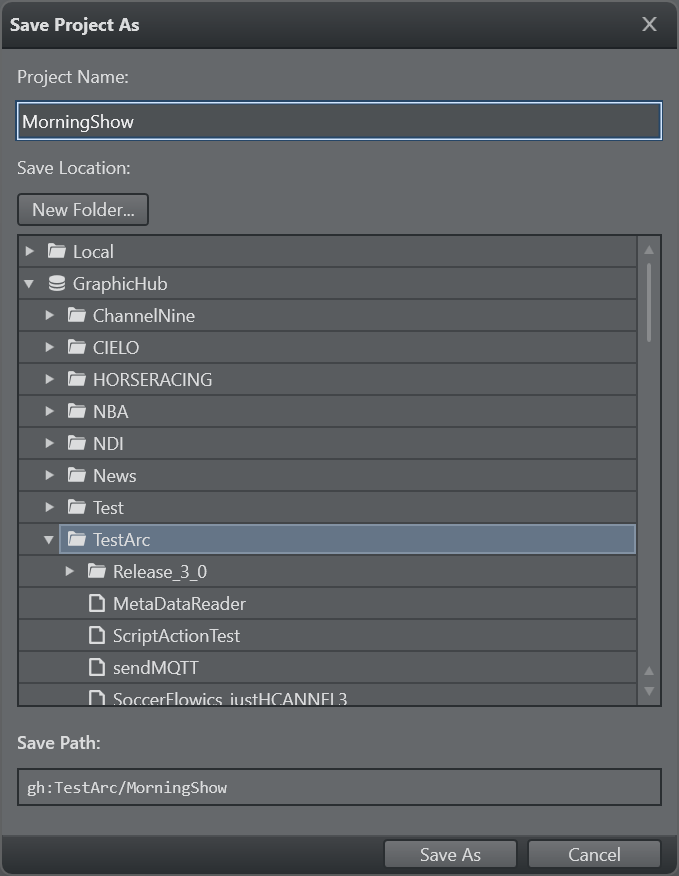Image resolution: width=679 pixels, height=876 pixels.
Task: Click the MetaDataReader file icon
Action: [97, 604]
